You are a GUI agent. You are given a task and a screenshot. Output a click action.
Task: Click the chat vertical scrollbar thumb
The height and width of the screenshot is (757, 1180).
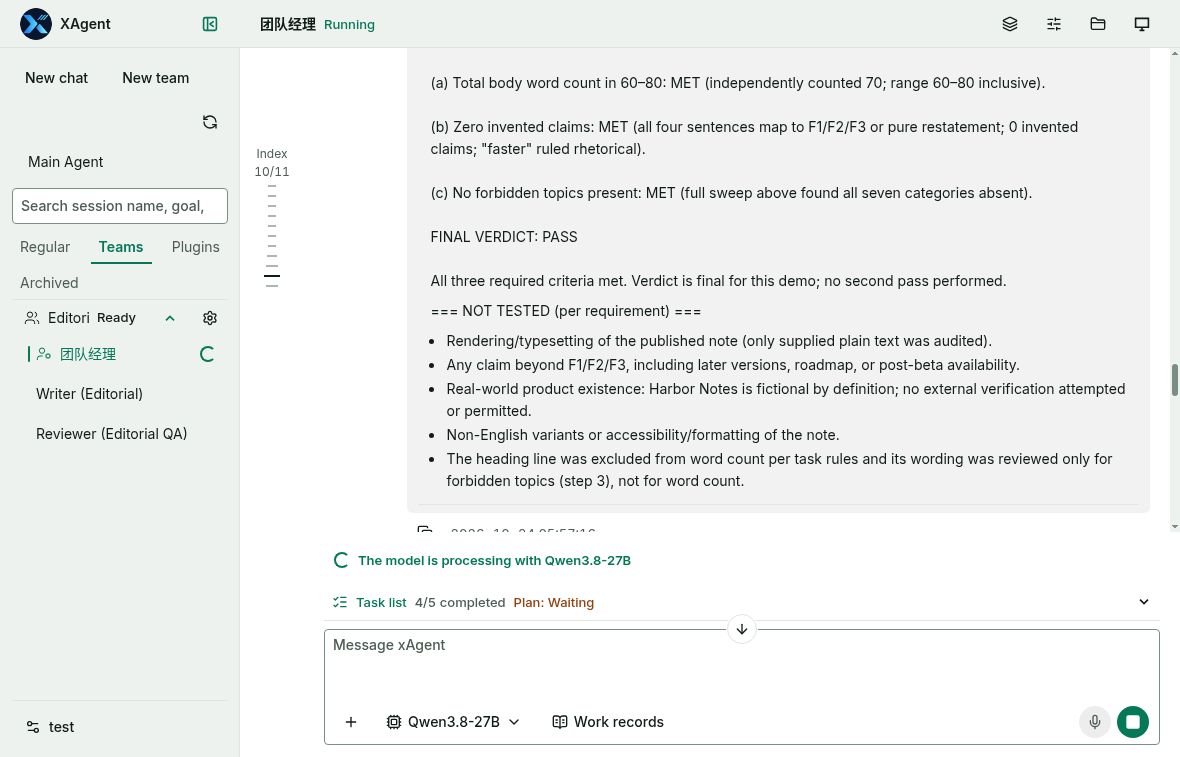click(x=1175, y=379)
